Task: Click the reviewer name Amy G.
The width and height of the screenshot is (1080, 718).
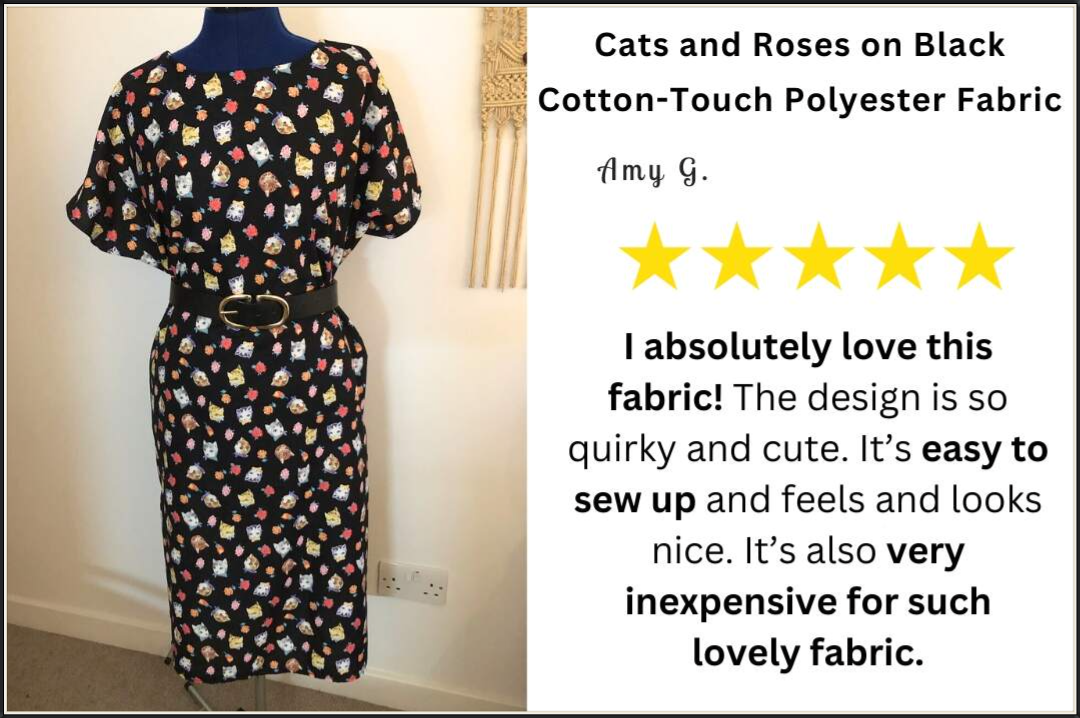Action: tap(652, 170)
